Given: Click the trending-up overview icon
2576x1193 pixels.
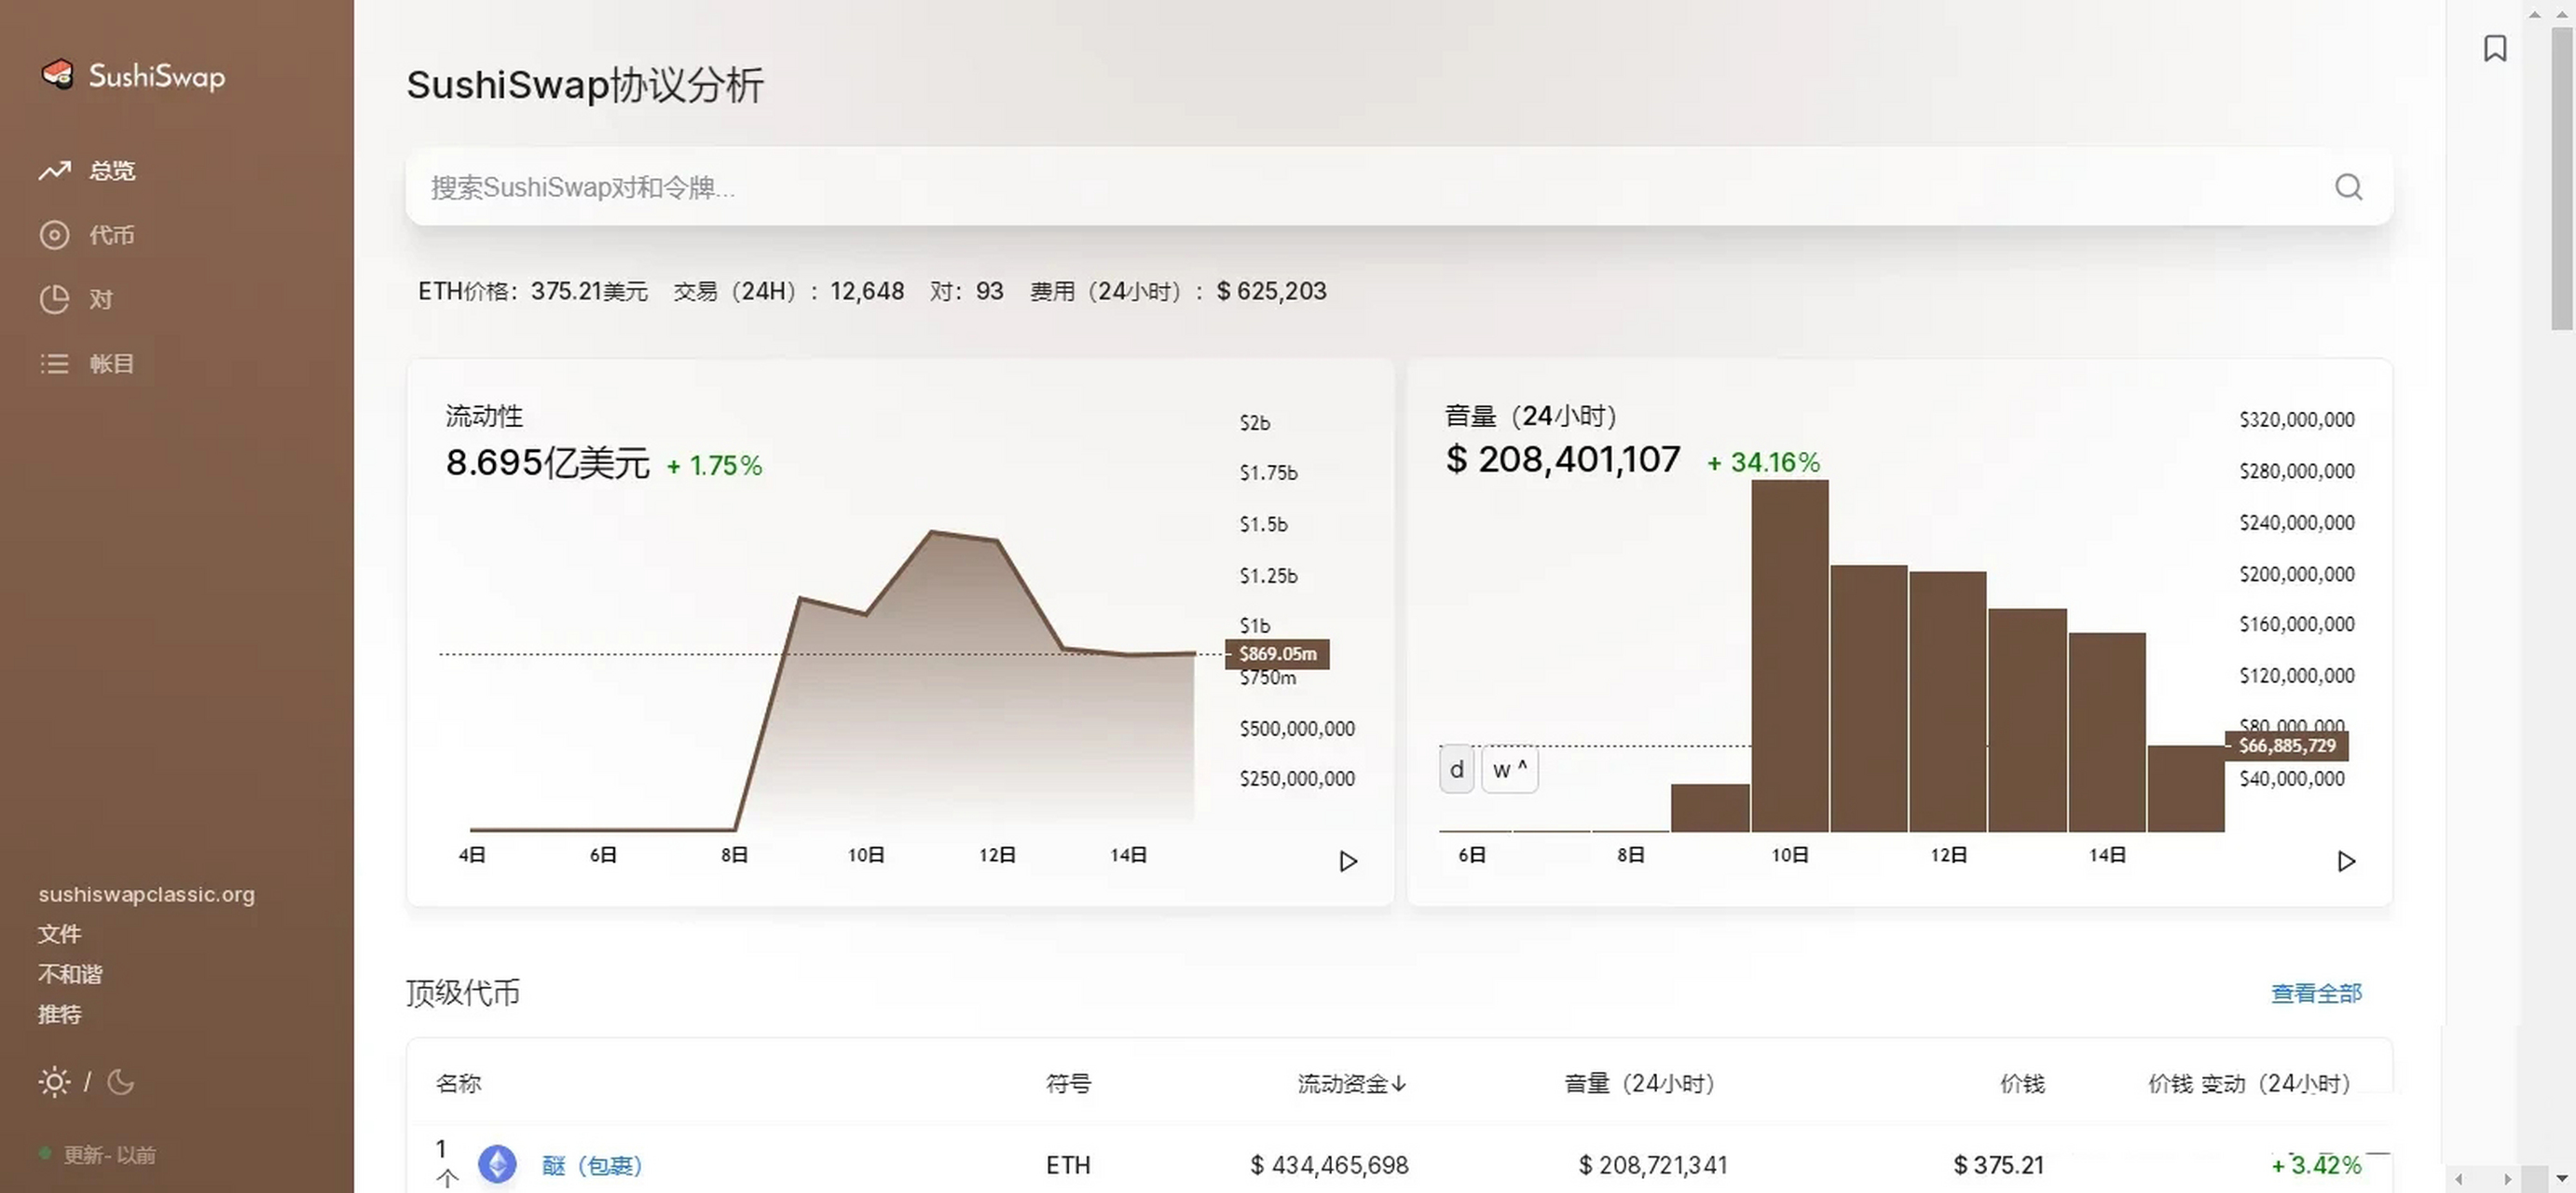Looking at the screenshot, I should click(55, 171).
